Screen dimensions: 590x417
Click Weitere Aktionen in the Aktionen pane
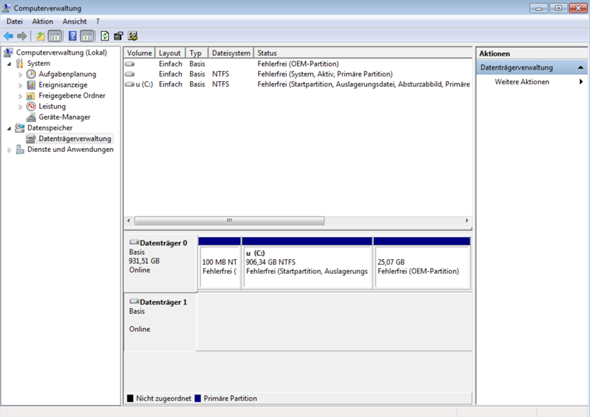[522, 82]
